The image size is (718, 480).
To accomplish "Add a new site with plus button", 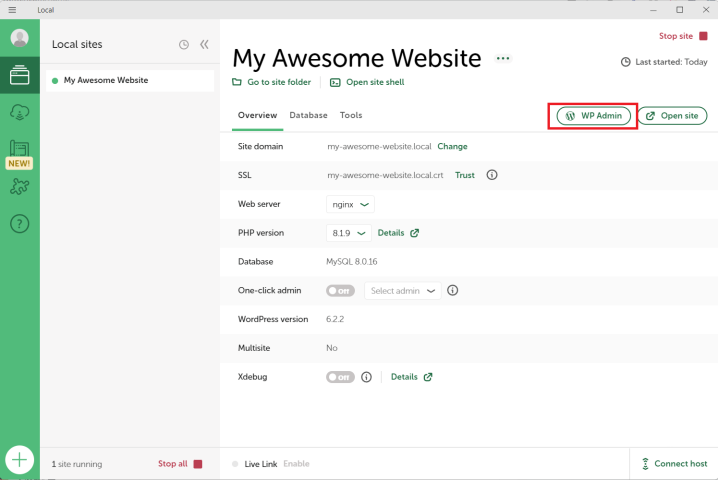I will click(x=20, y=459).
